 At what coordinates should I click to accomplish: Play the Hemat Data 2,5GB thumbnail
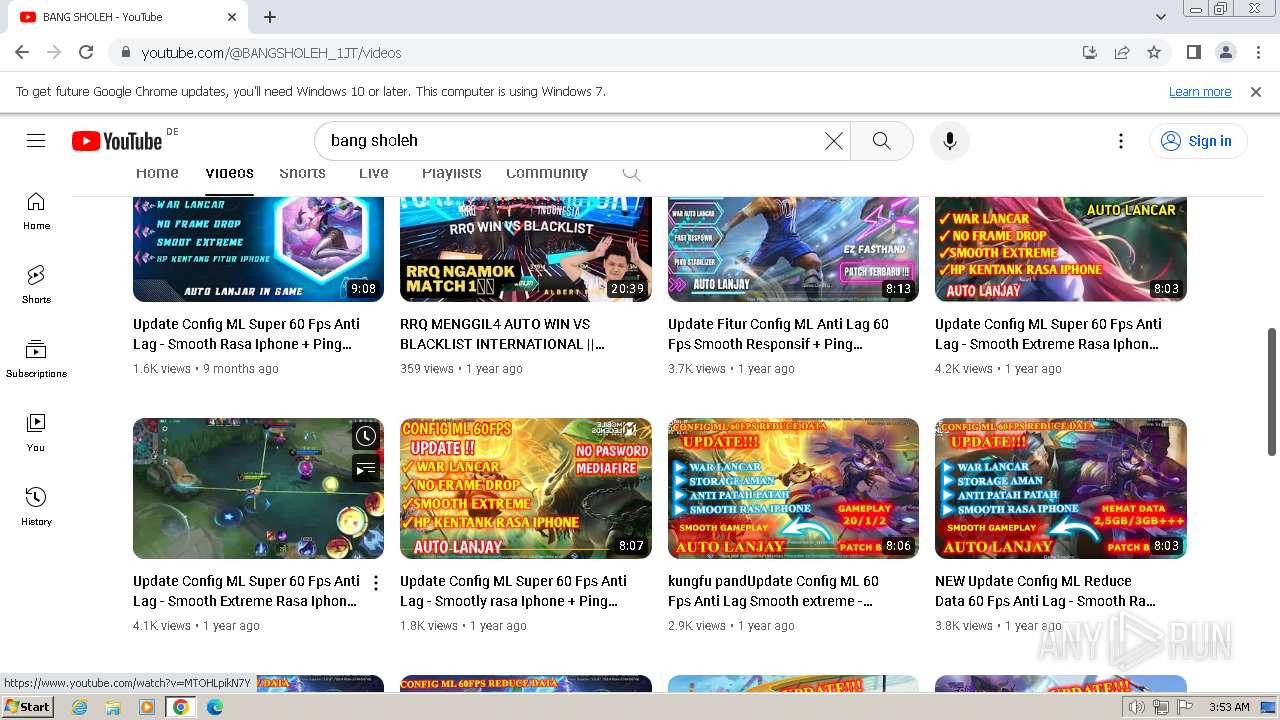pos(1061,488)
